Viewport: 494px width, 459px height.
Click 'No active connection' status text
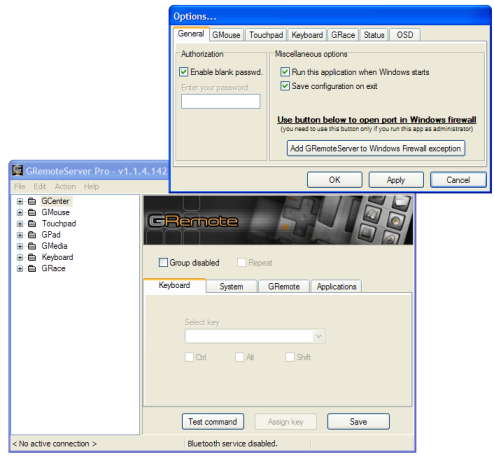(55, 444)
